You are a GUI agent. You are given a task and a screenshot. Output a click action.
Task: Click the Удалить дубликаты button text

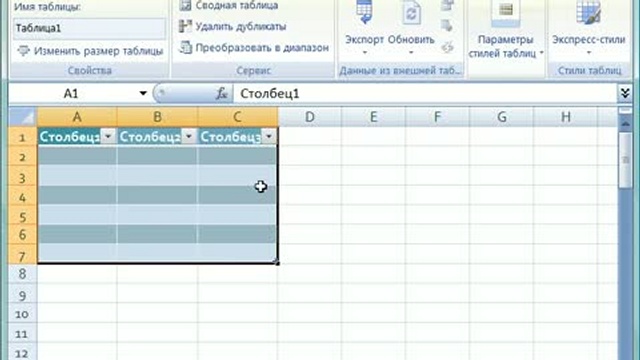pyautogui.click(x=241, y=27)
